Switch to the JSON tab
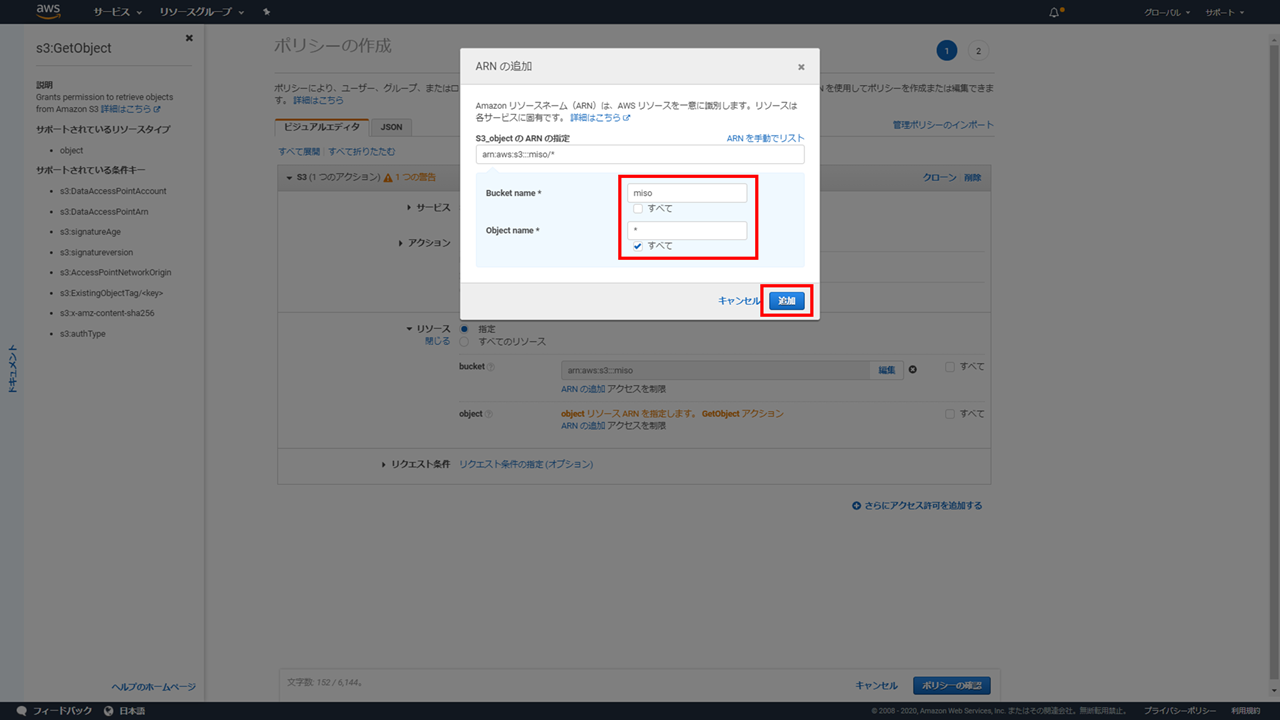This screenshot has width=1280, height=720. click(x=391, y=127)
